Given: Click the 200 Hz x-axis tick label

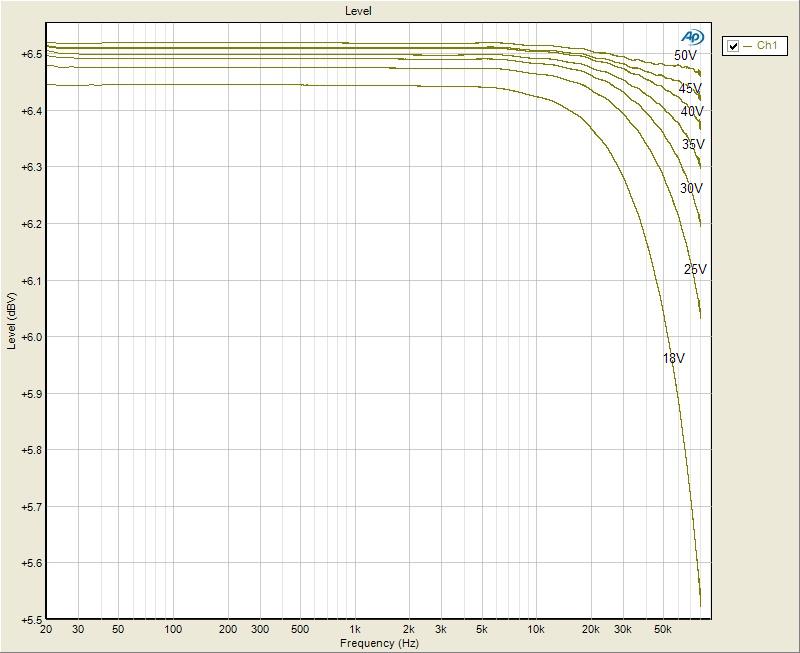Looking at the screenshot, I should click(x=228, y=630).
